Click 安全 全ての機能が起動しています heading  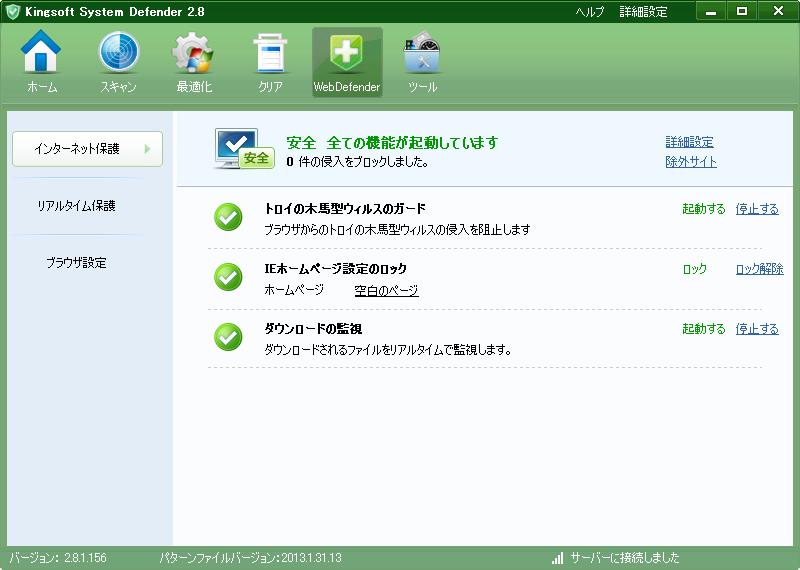point(392,142)
